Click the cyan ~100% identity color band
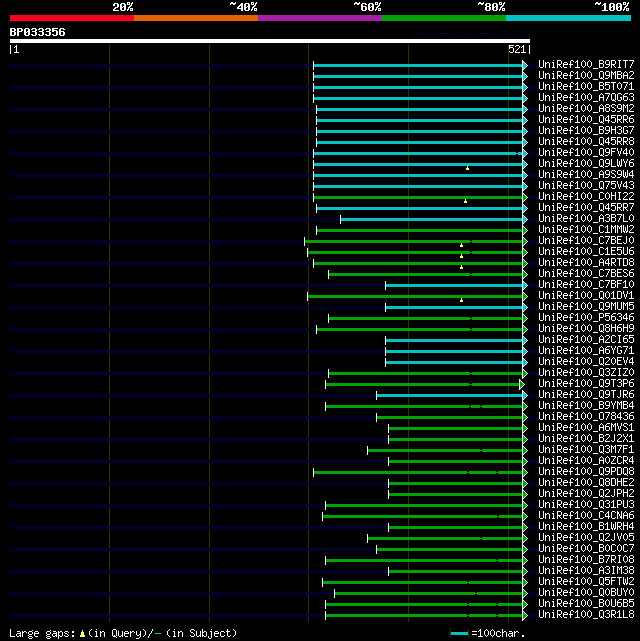Viewport: 640px width, 641px height. (568, 18)
